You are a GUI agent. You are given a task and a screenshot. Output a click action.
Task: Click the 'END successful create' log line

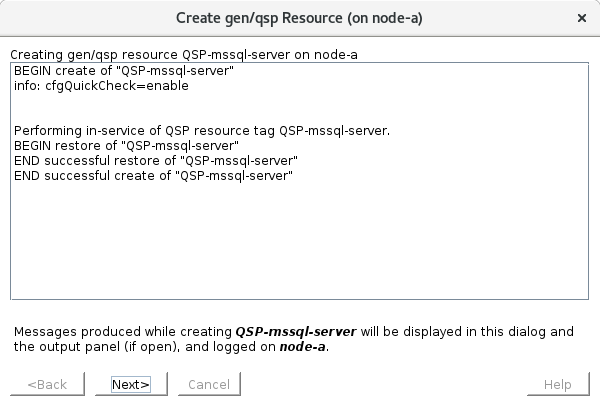point(153,176)
